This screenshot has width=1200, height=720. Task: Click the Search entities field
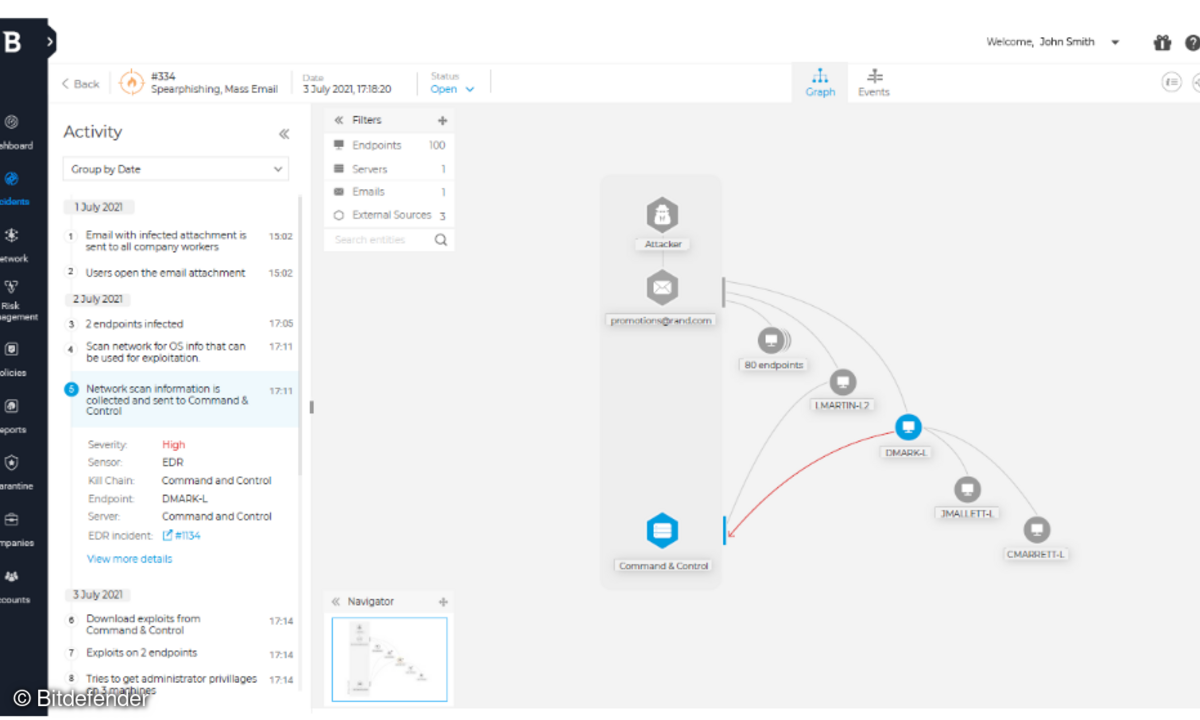[380, 240]
